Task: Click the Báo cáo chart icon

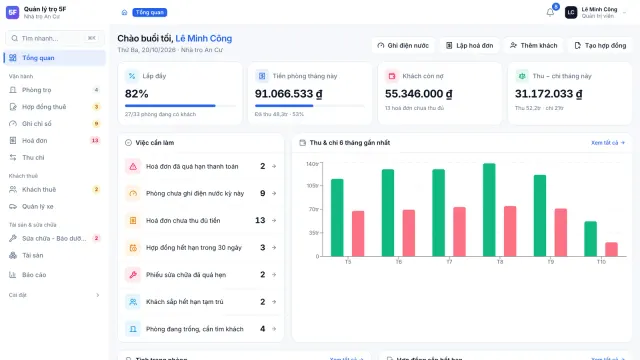Action: (x=13, y=275)
